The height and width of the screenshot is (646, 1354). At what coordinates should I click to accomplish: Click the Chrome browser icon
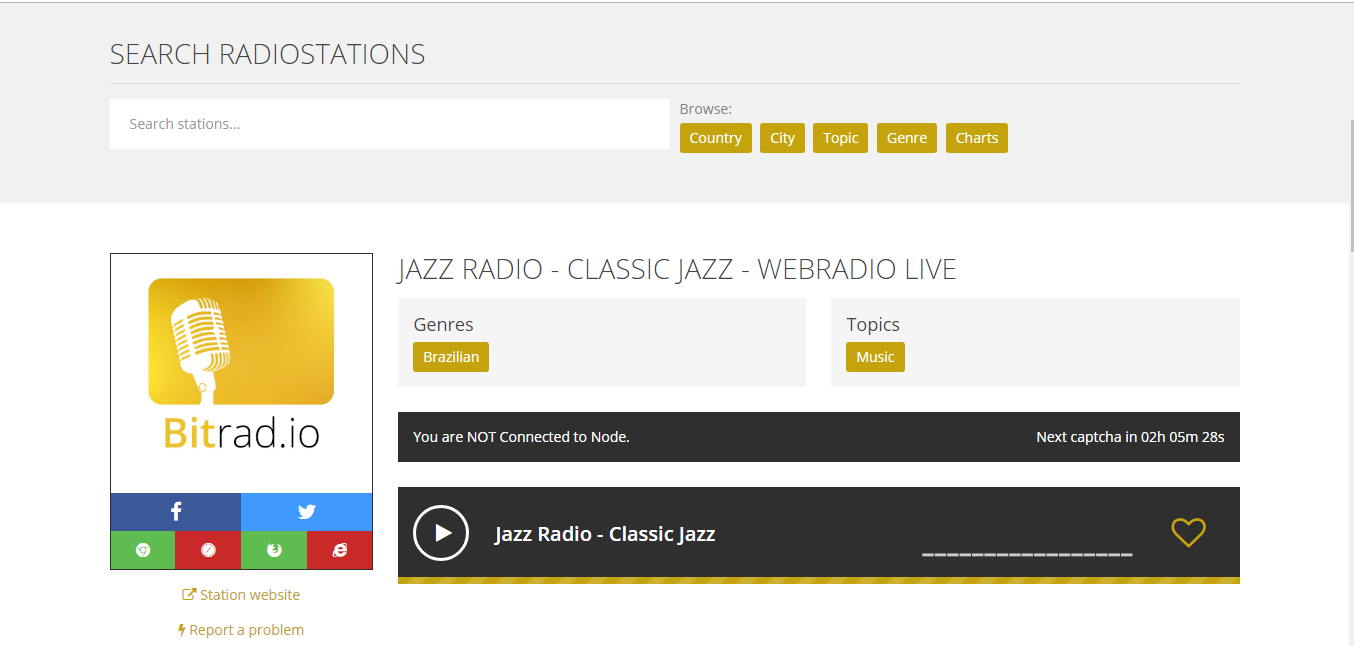pyautogui.click(x=143, y=550)
